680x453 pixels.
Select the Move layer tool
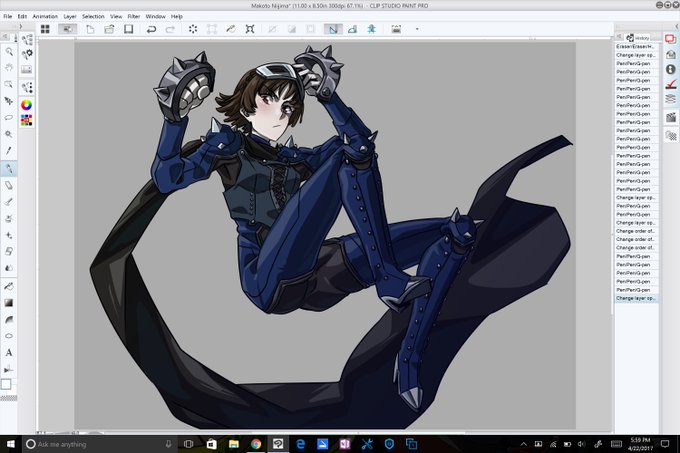[x=9, y=101]
